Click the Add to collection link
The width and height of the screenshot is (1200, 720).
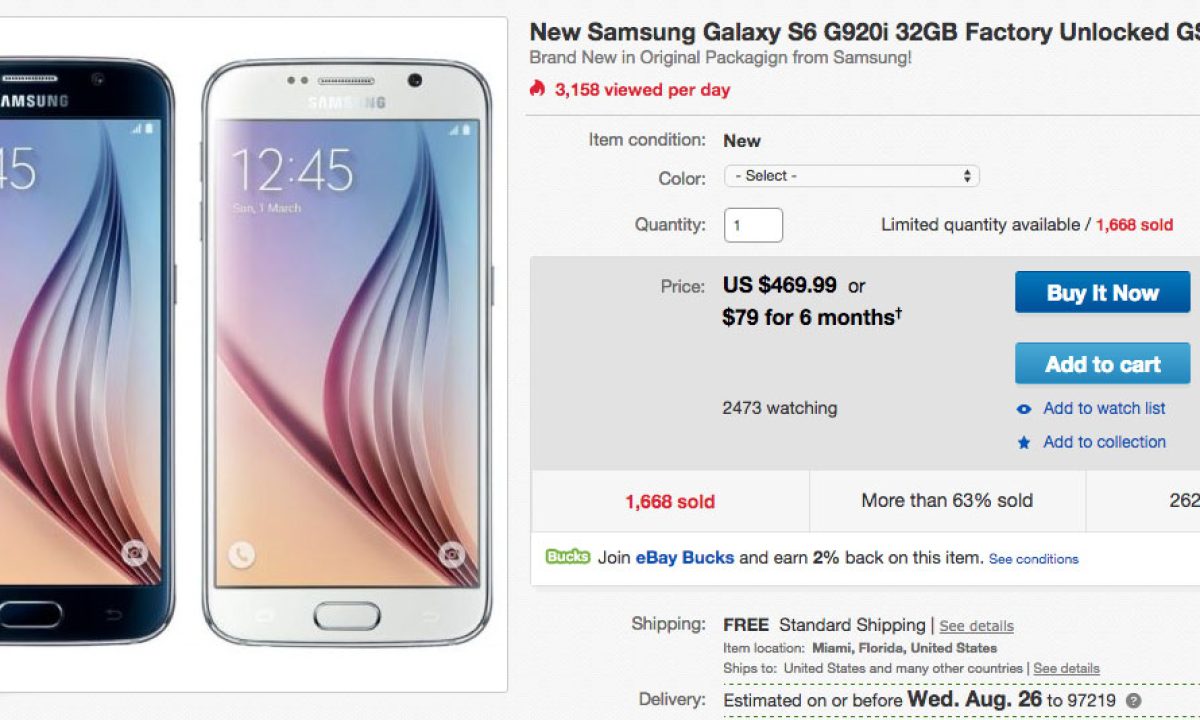coord(1104,442)
